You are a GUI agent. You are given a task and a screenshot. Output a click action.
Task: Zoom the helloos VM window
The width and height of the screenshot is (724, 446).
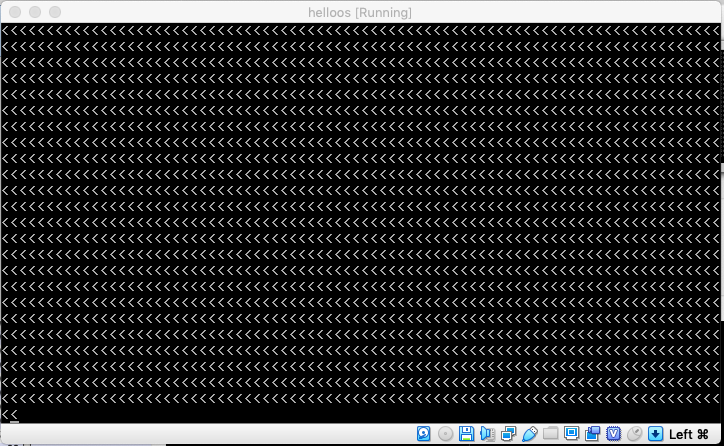click(55, 12)
